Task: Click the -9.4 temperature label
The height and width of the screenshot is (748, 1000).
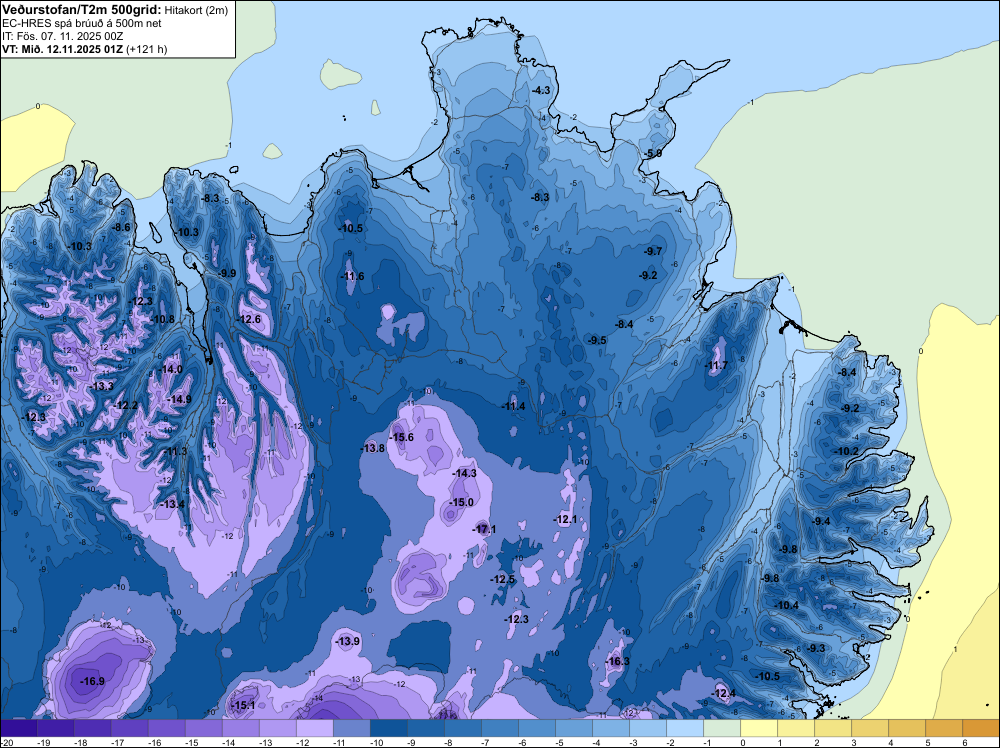Action: pyautogui.click(x=821, y=522)
